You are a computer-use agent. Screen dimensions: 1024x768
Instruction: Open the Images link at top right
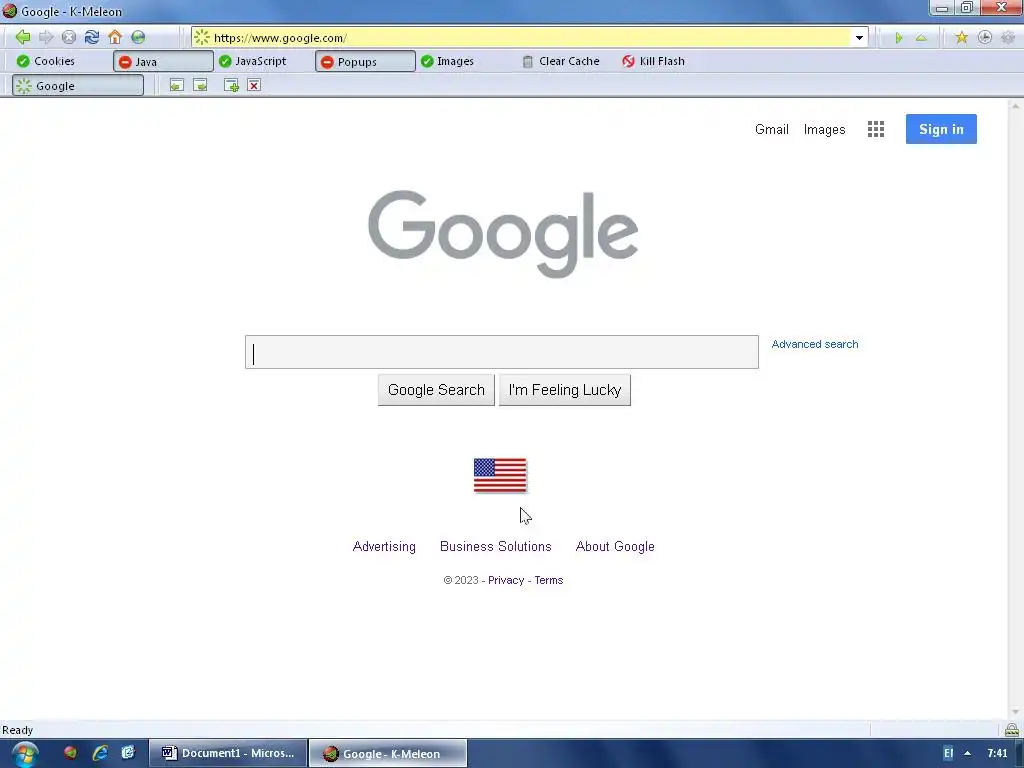click(x=824, y=129)
